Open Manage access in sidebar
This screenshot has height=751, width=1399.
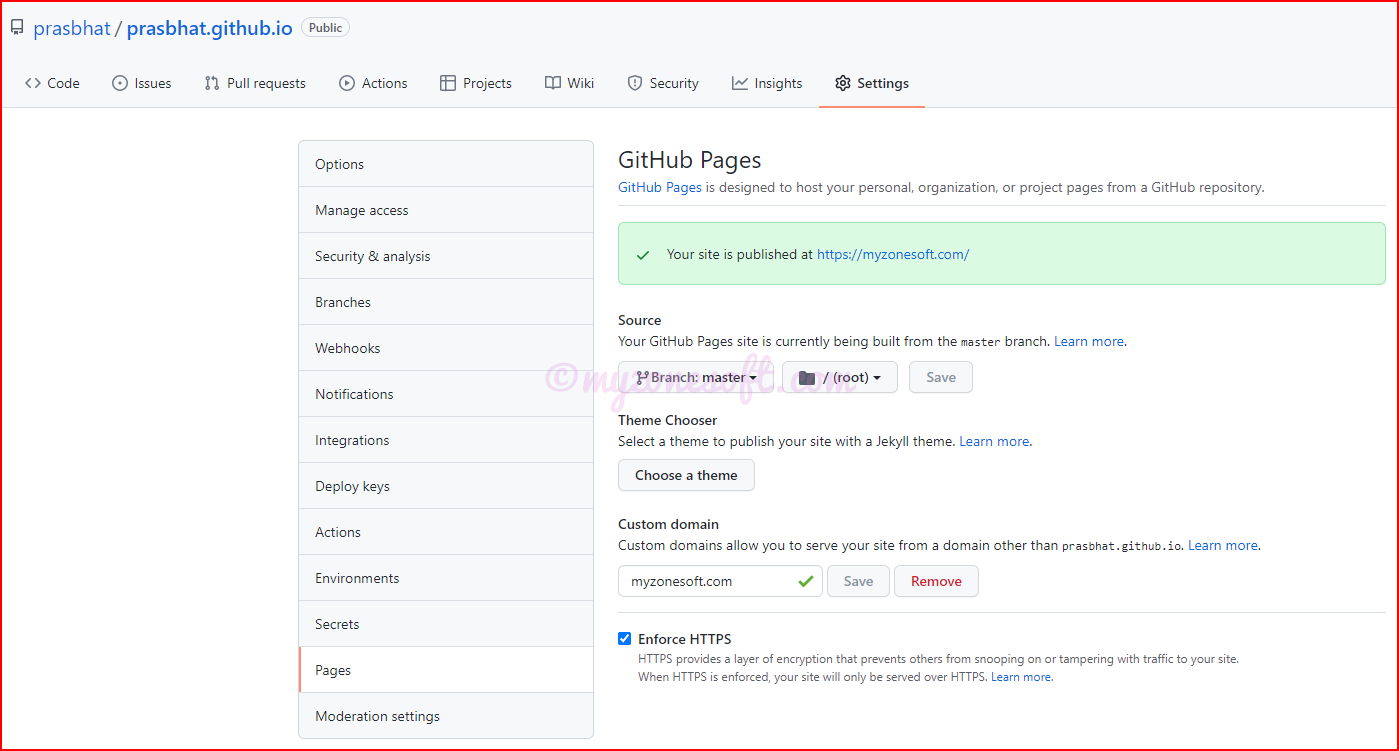pyautogui.click(x=446, y=210)
